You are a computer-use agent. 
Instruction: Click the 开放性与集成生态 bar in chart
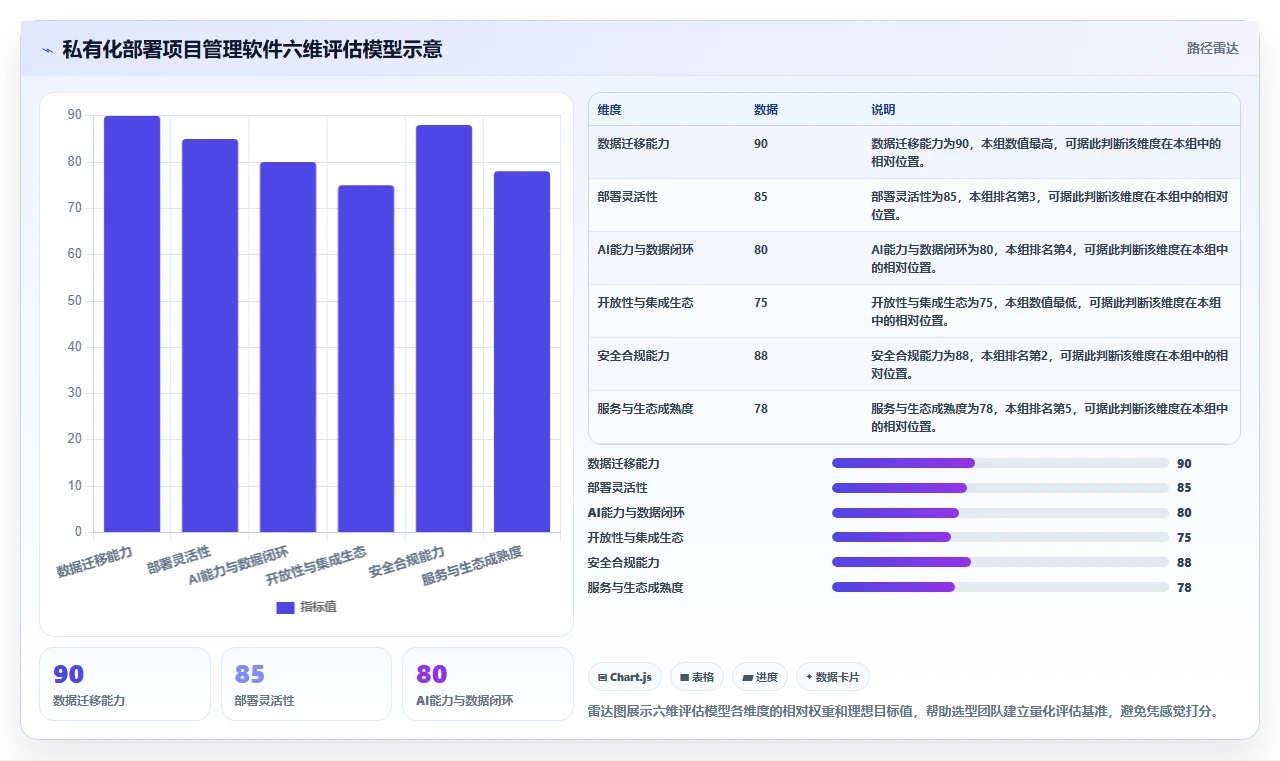pyautogui.click(x=366, y=358)
